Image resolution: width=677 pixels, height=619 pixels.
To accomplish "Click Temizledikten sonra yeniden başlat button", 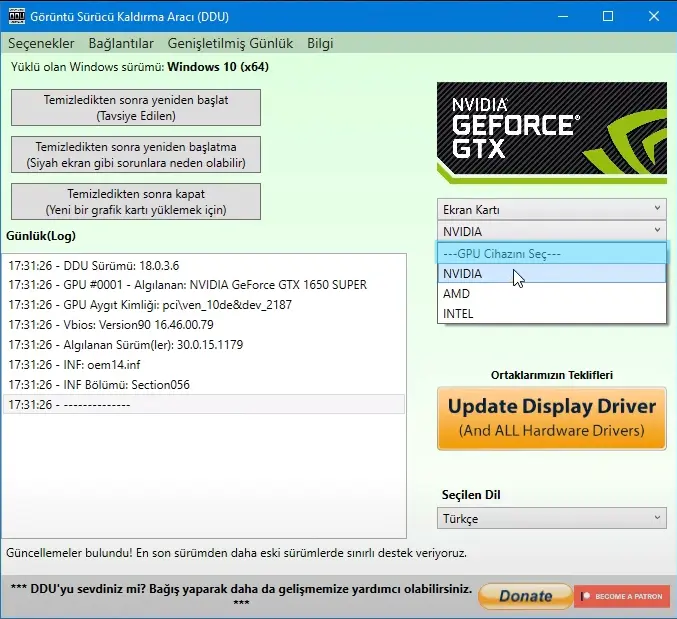I will (136, 107).
